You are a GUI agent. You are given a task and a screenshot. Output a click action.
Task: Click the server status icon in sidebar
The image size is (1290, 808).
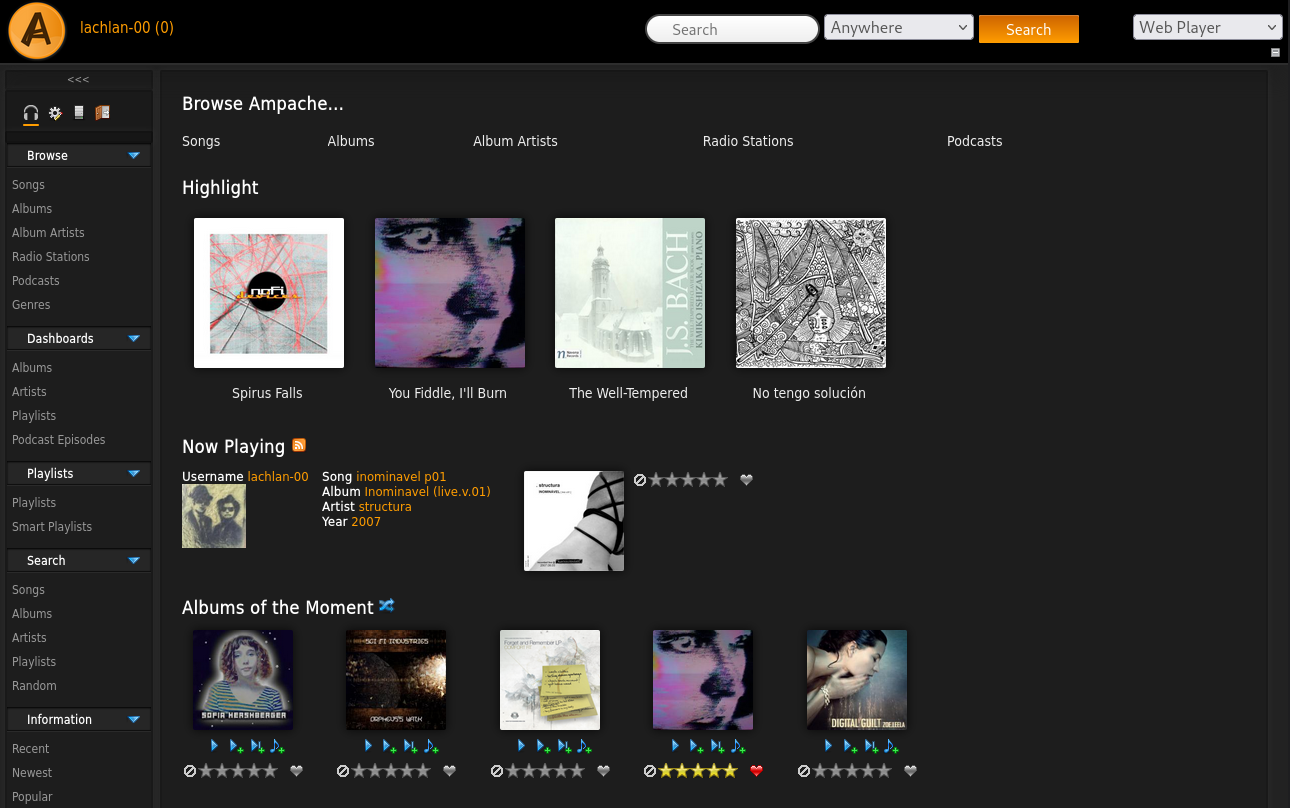[x=78, y=112]
